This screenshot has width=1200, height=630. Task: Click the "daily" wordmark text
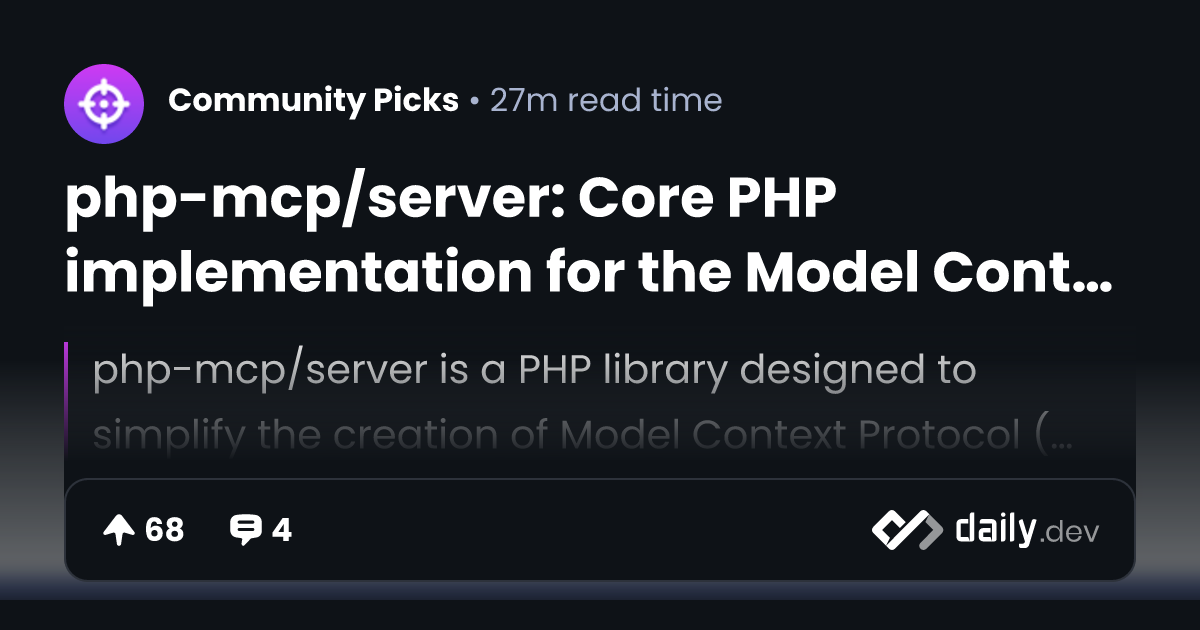click(994, 529)
